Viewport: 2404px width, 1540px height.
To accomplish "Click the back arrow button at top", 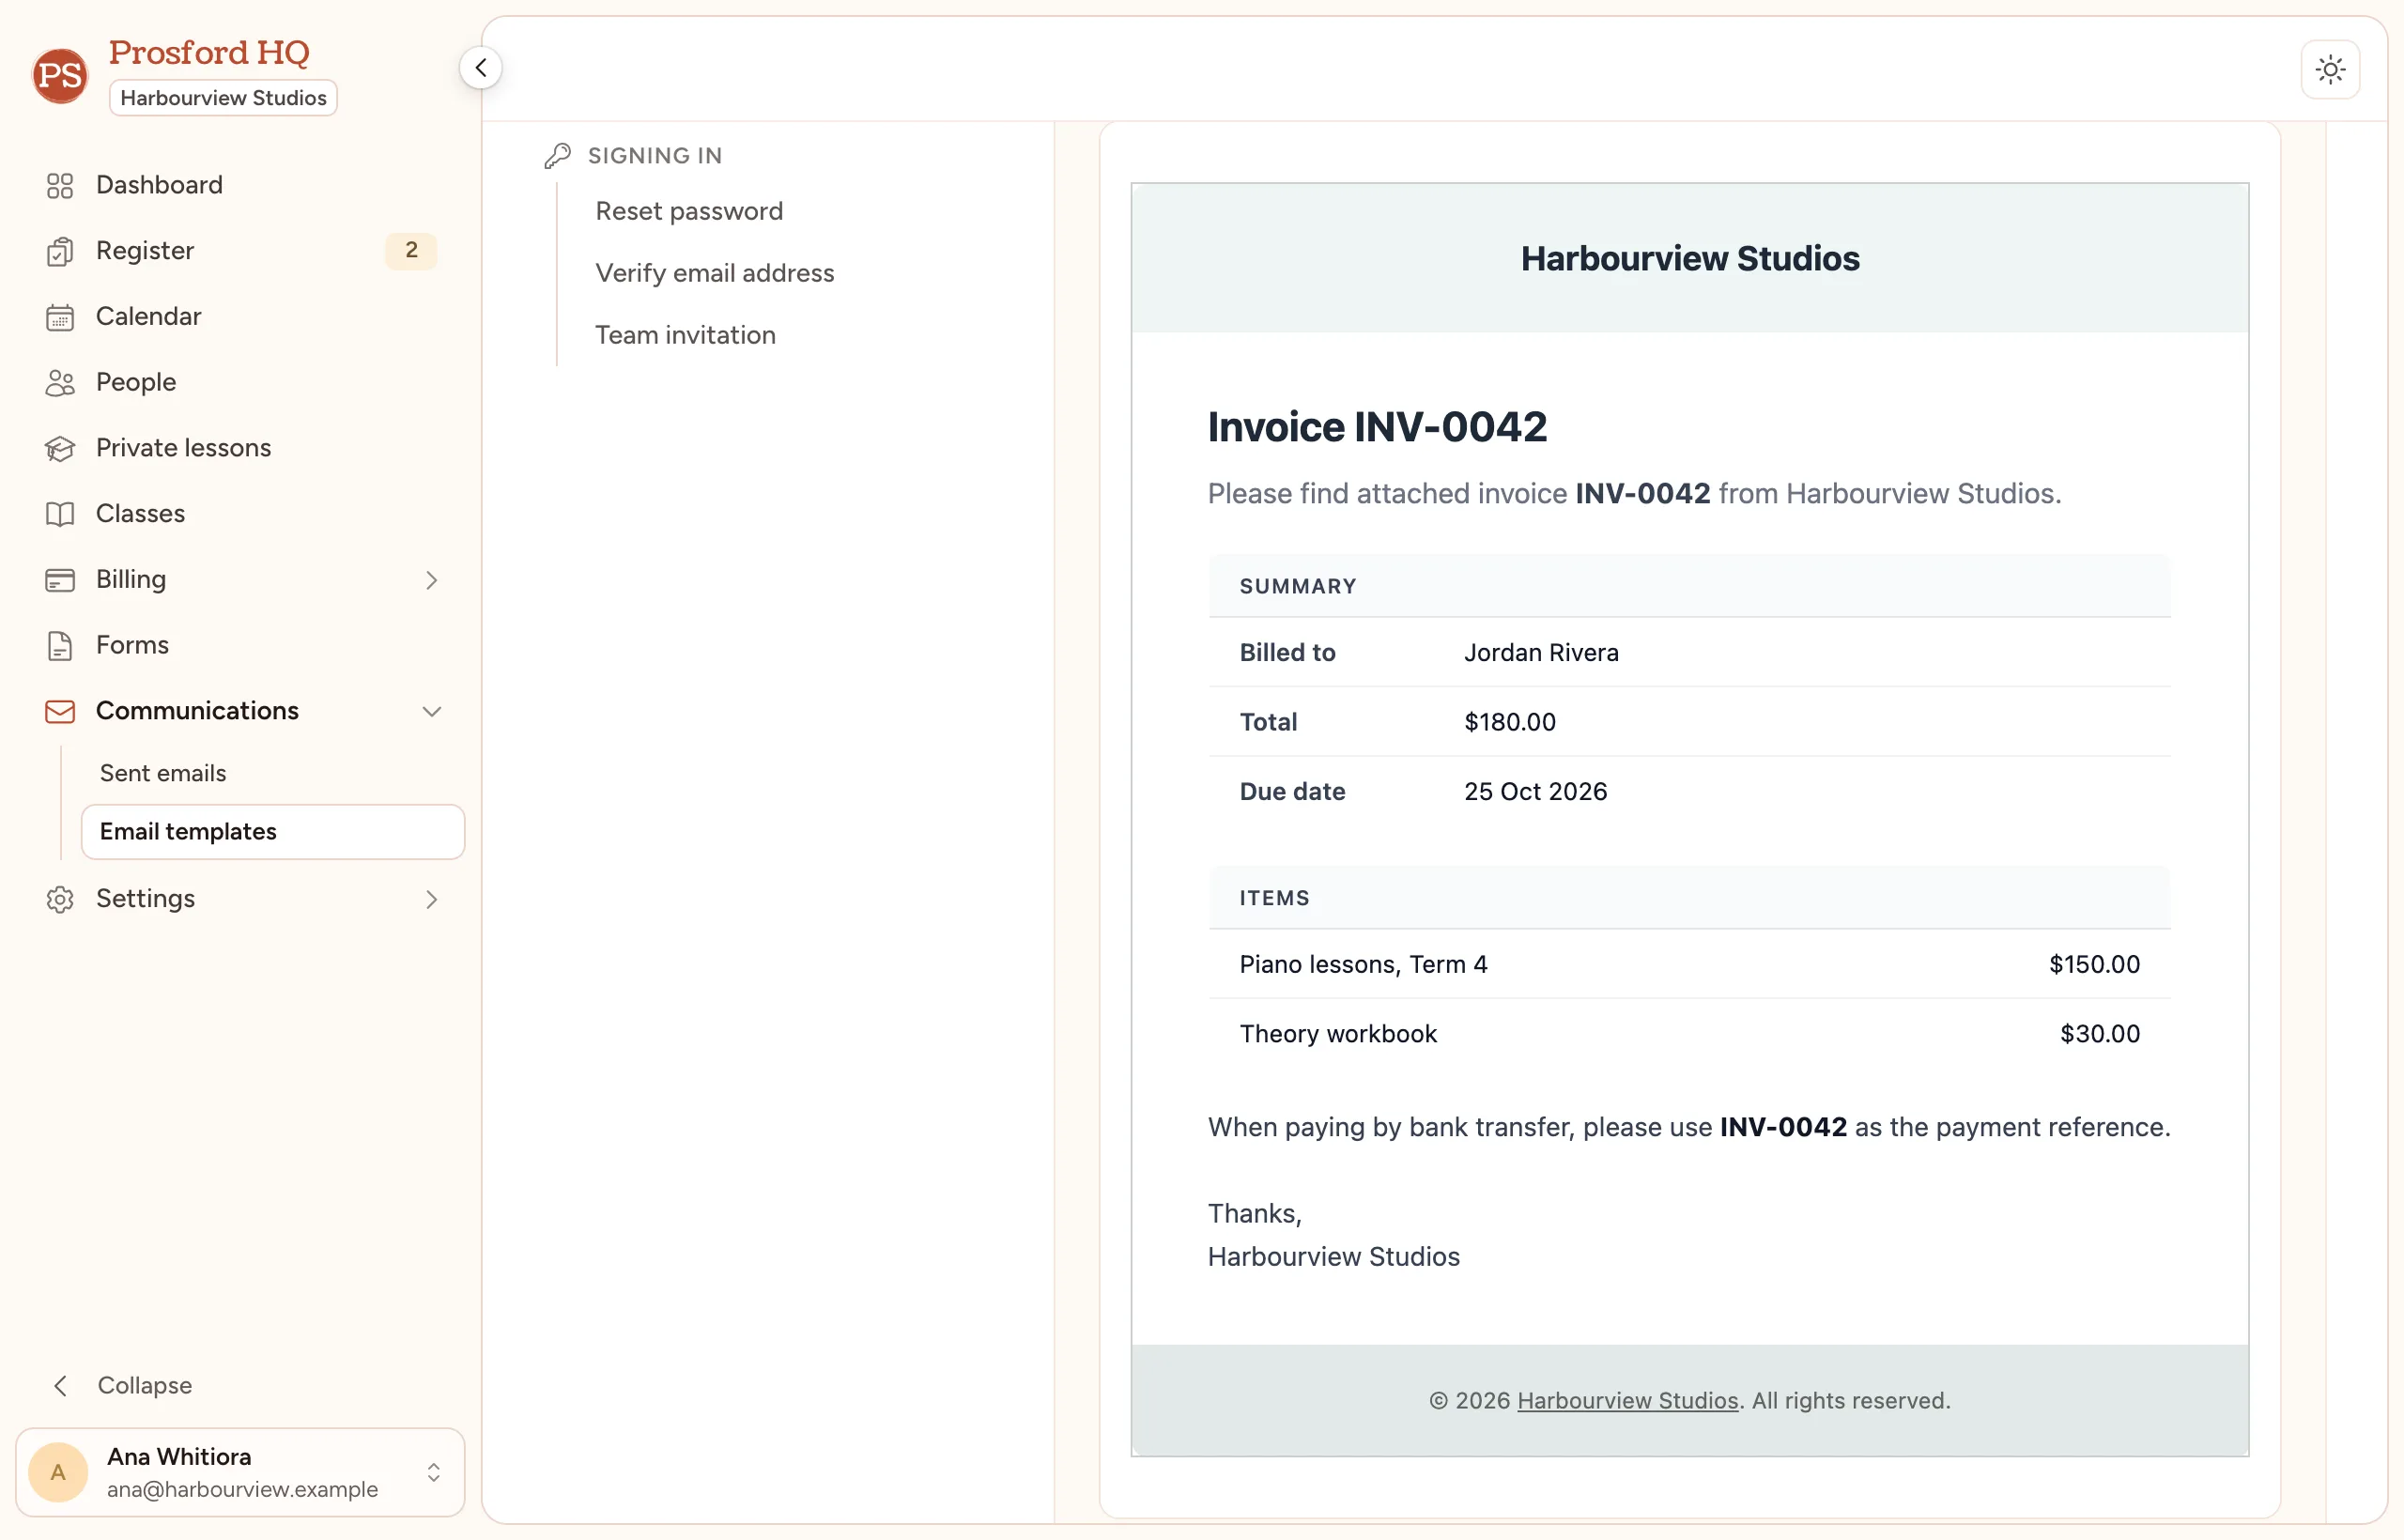I will (481, 68).
